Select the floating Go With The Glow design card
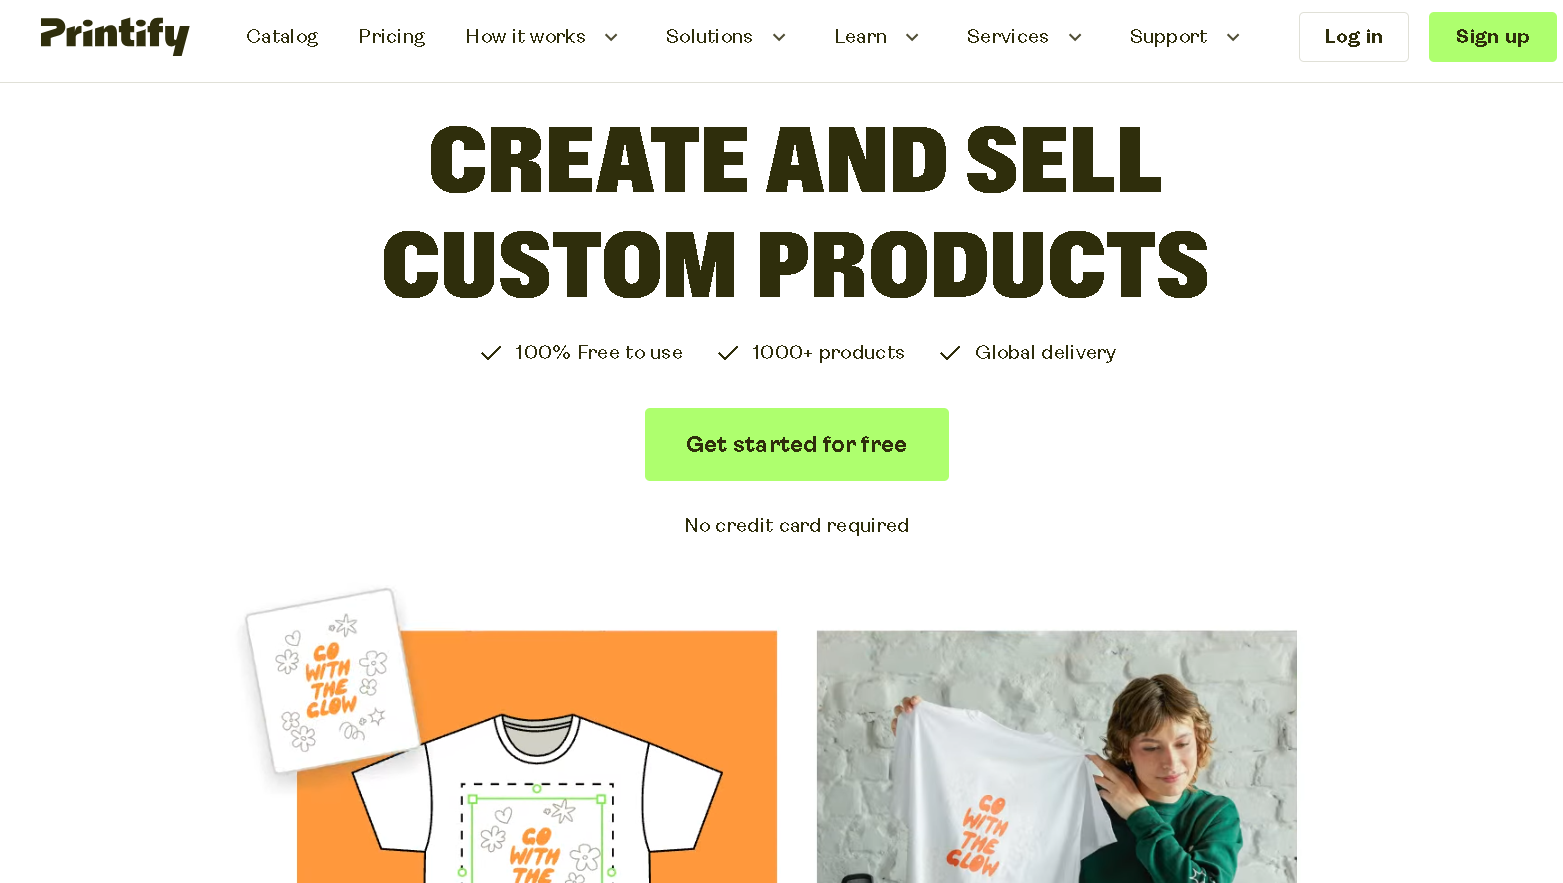This screenshot has height=883, width=1563. tap(332, 680)
